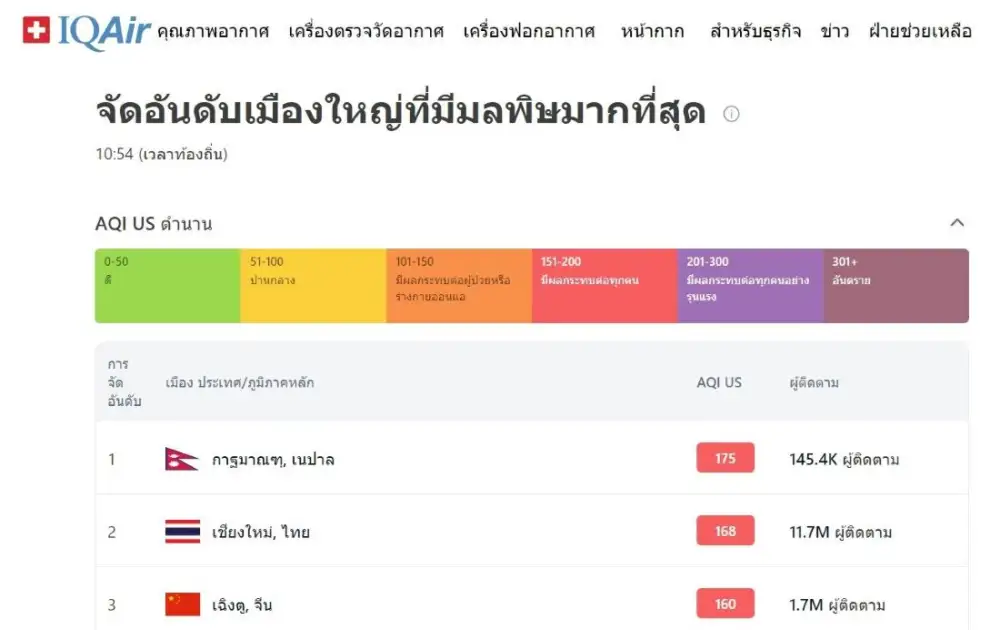Open the เครื่องฟอกอากาศ menu
Image resolution: width=1000 pixels, height=630 pixels.
pos(529,31)
